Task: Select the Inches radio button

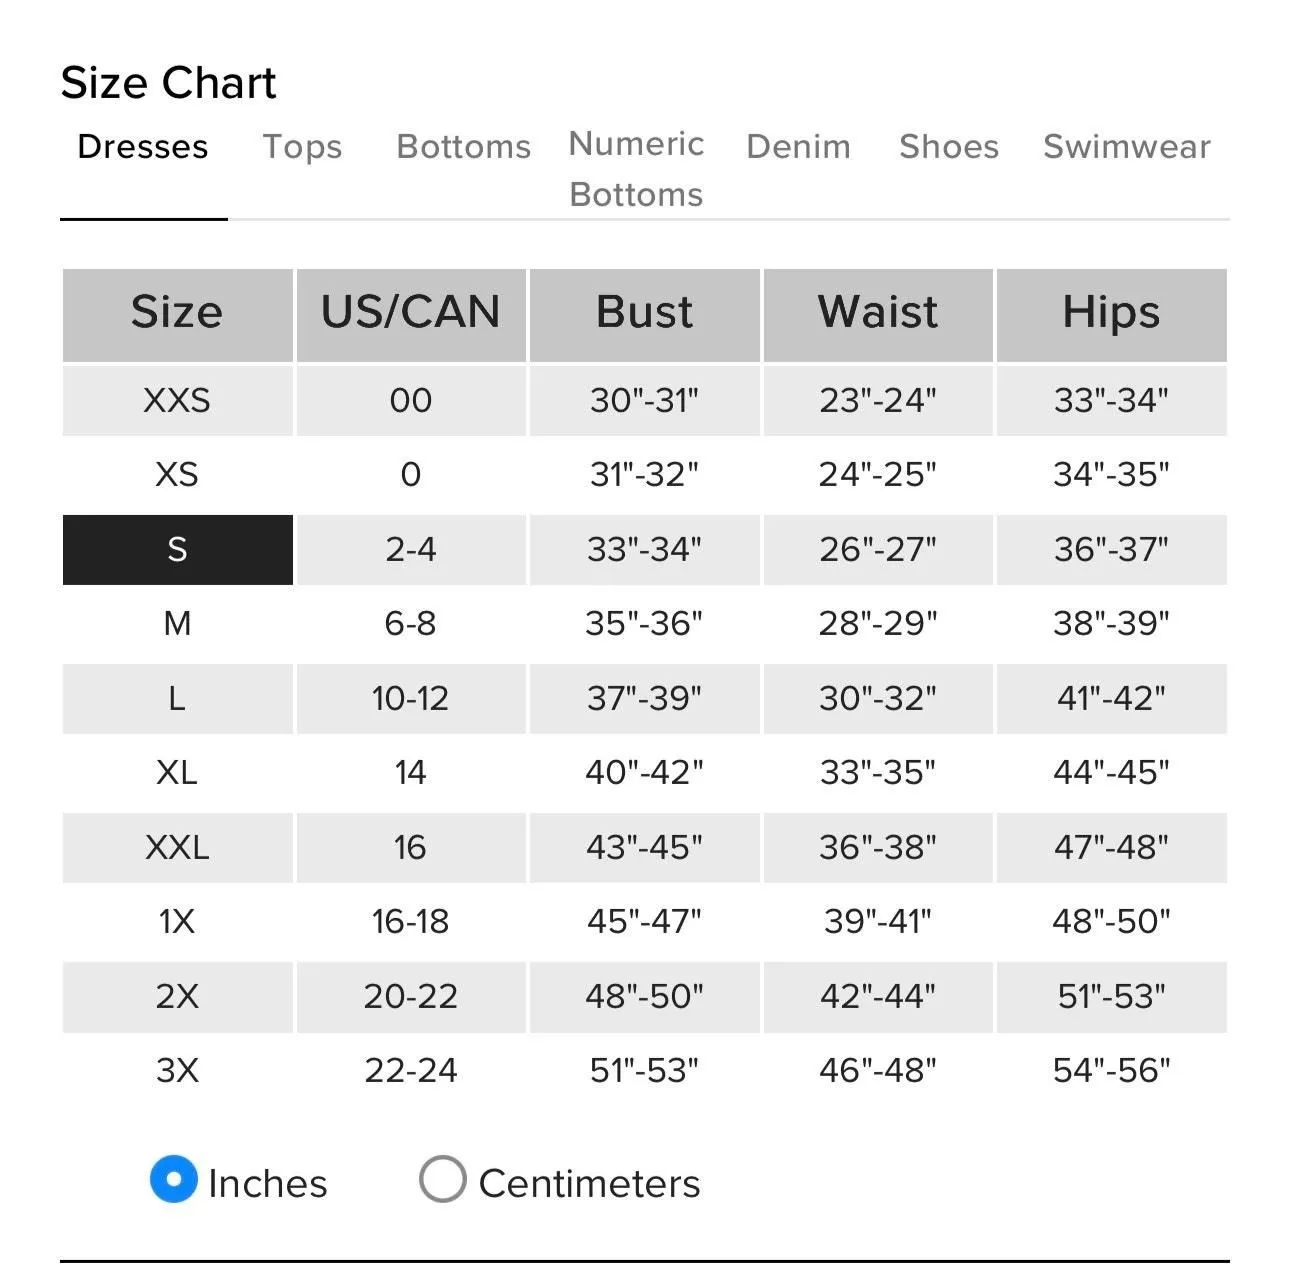Action: pos(174,1180)
